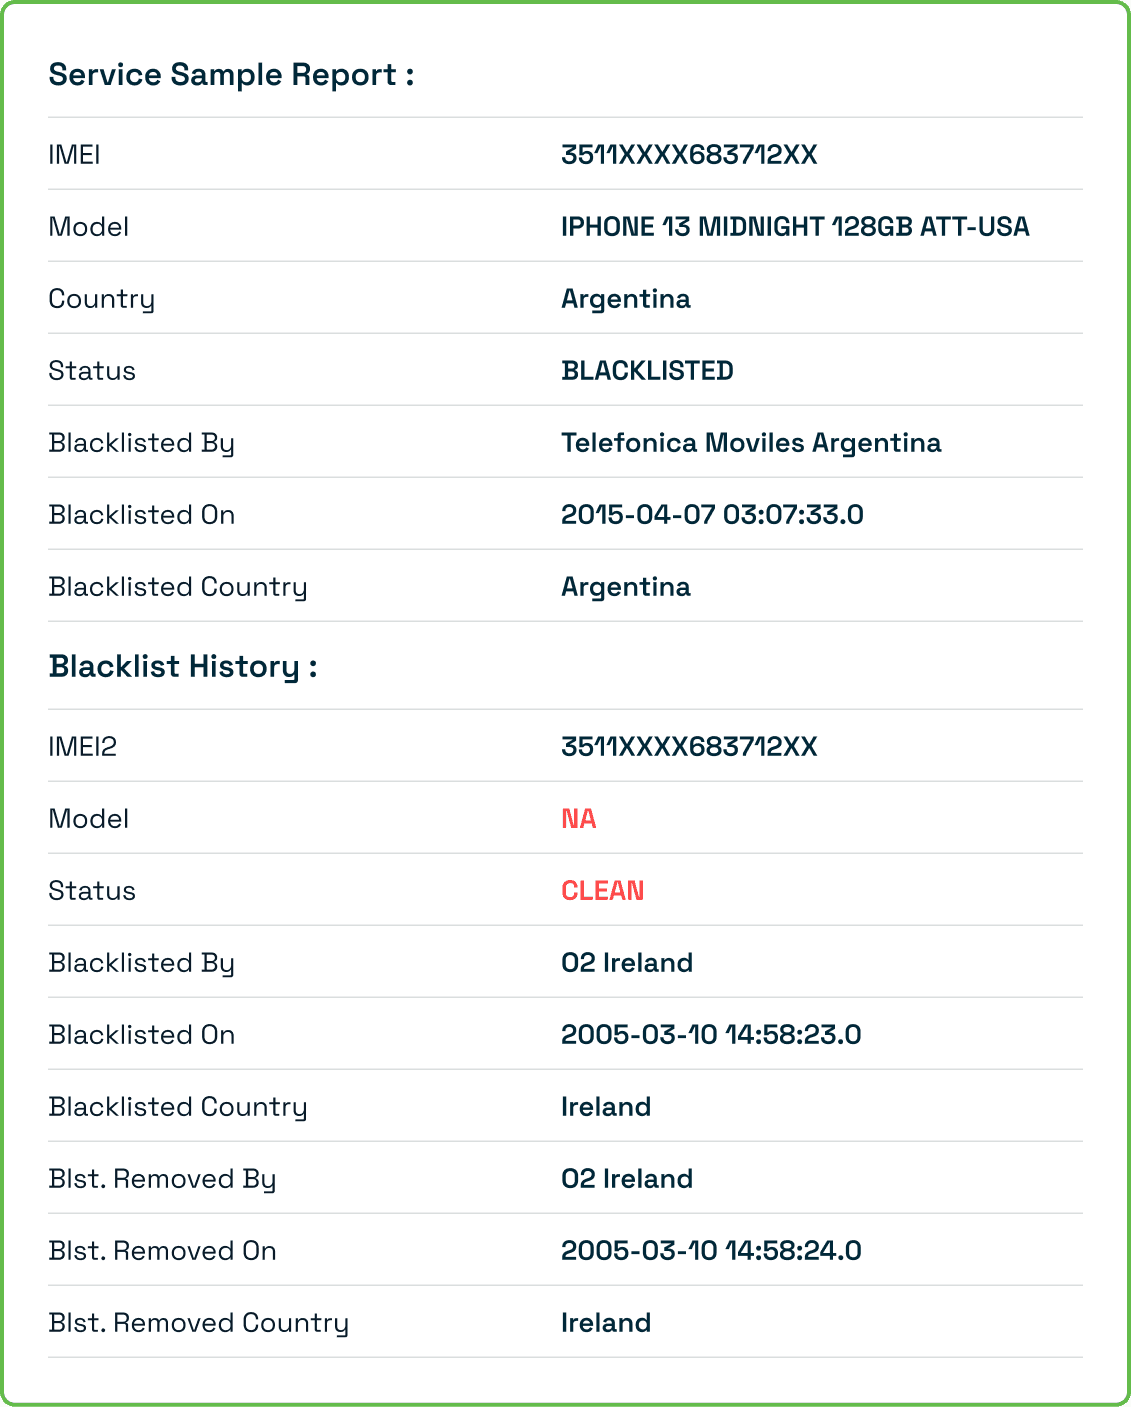Select the IMEI label in first row
This screenshot has height=1407, width=1131.
click(x=74, y=155)
